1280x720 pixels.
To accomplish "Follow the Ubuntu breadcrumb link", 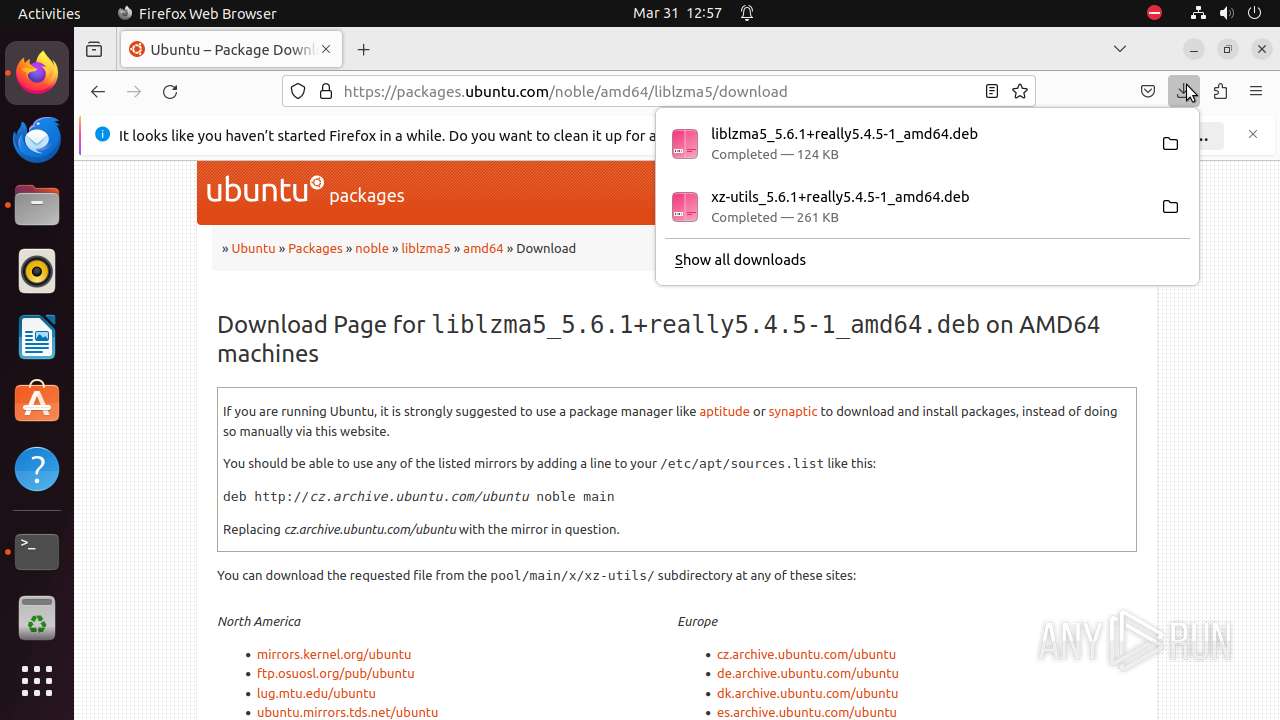I will click(253, 248).
